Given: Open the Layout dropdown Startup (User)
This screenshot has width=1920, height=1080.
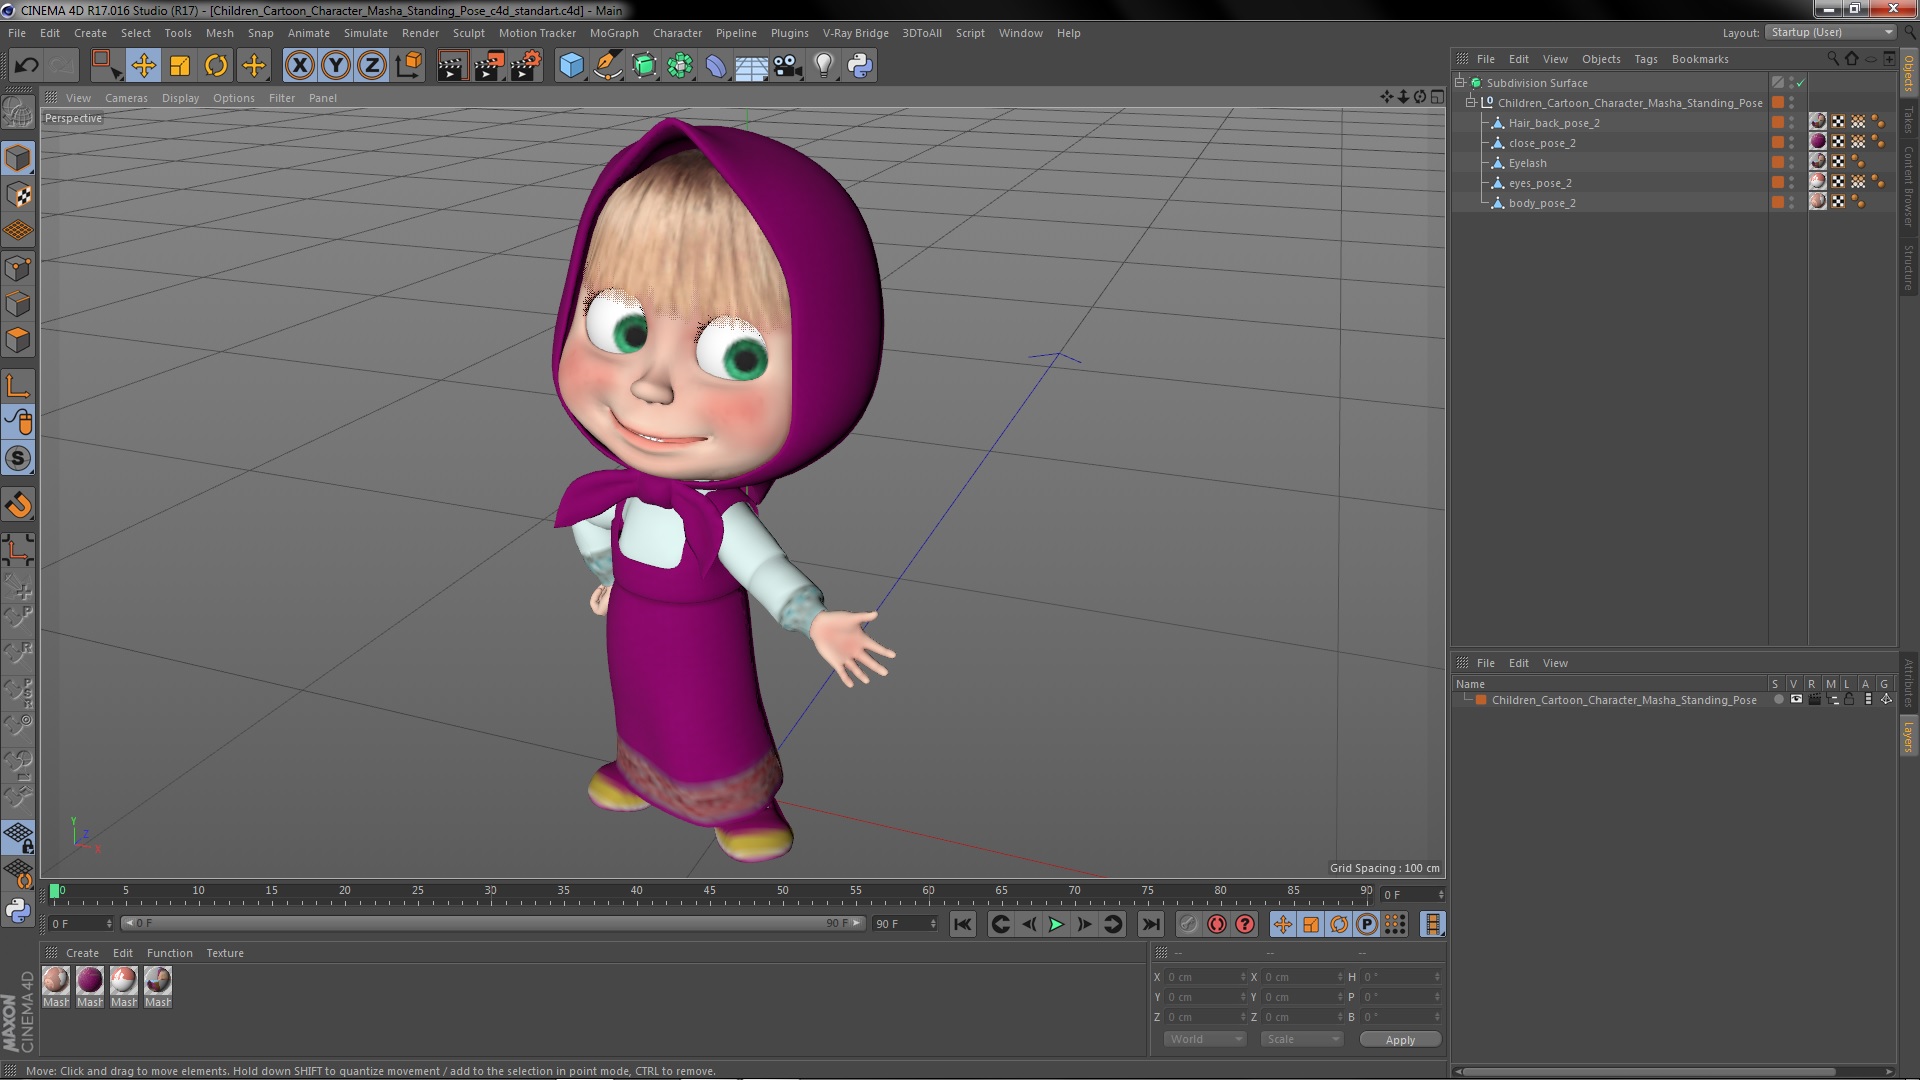Looking at the screenshot, I should pos(1831,32).
